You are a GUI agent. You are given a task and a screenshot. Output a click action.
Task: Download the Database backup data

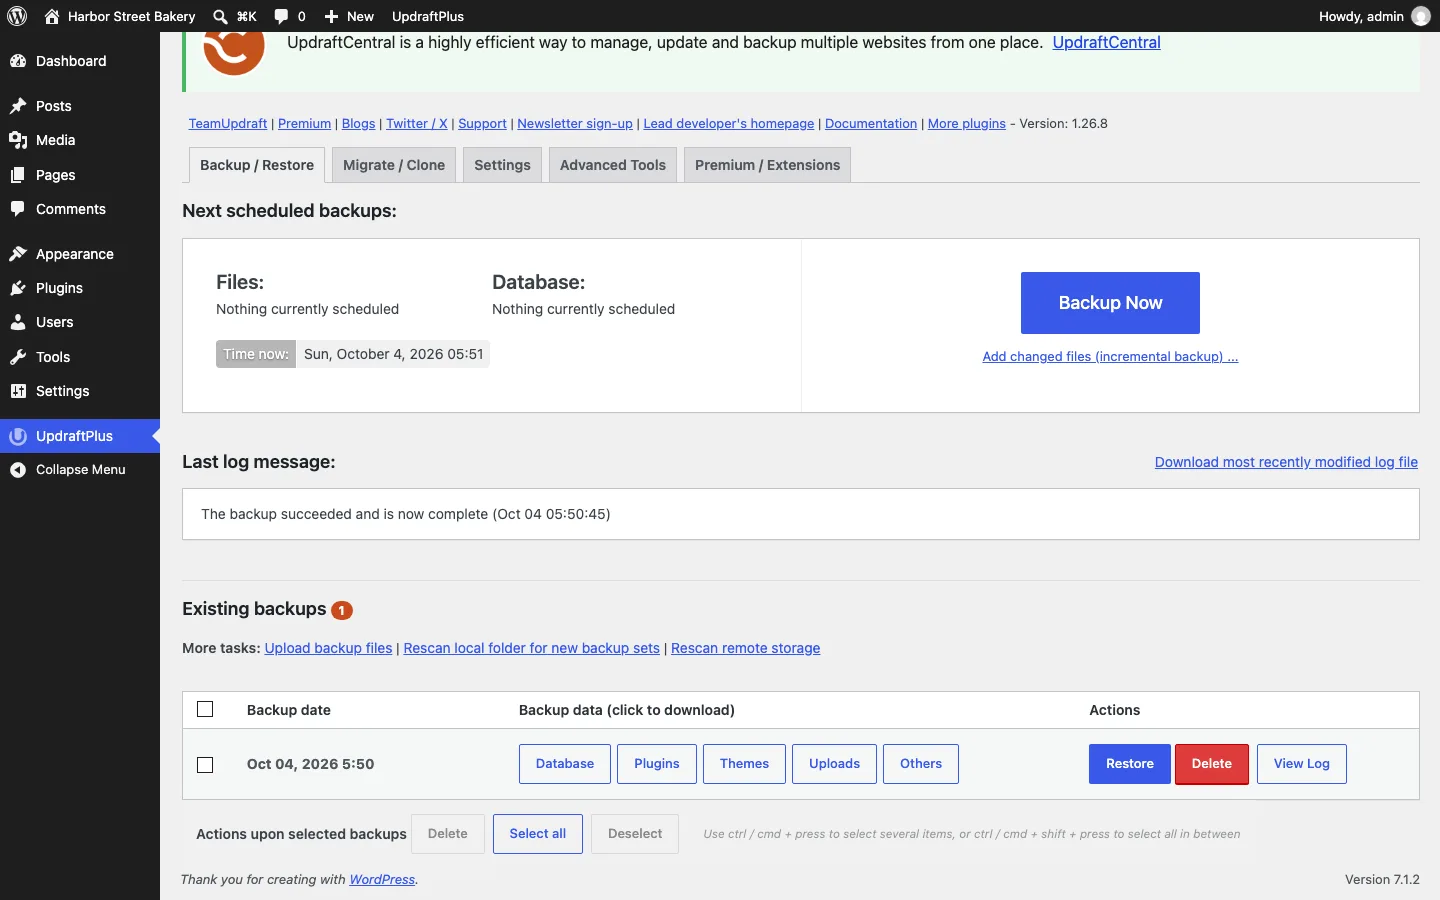(565, 764)
